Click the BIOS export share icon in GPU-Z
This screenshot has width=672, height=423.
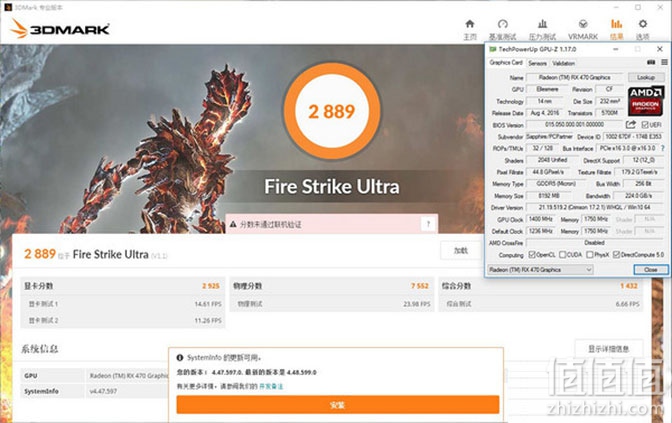click(x=630, y=125)
